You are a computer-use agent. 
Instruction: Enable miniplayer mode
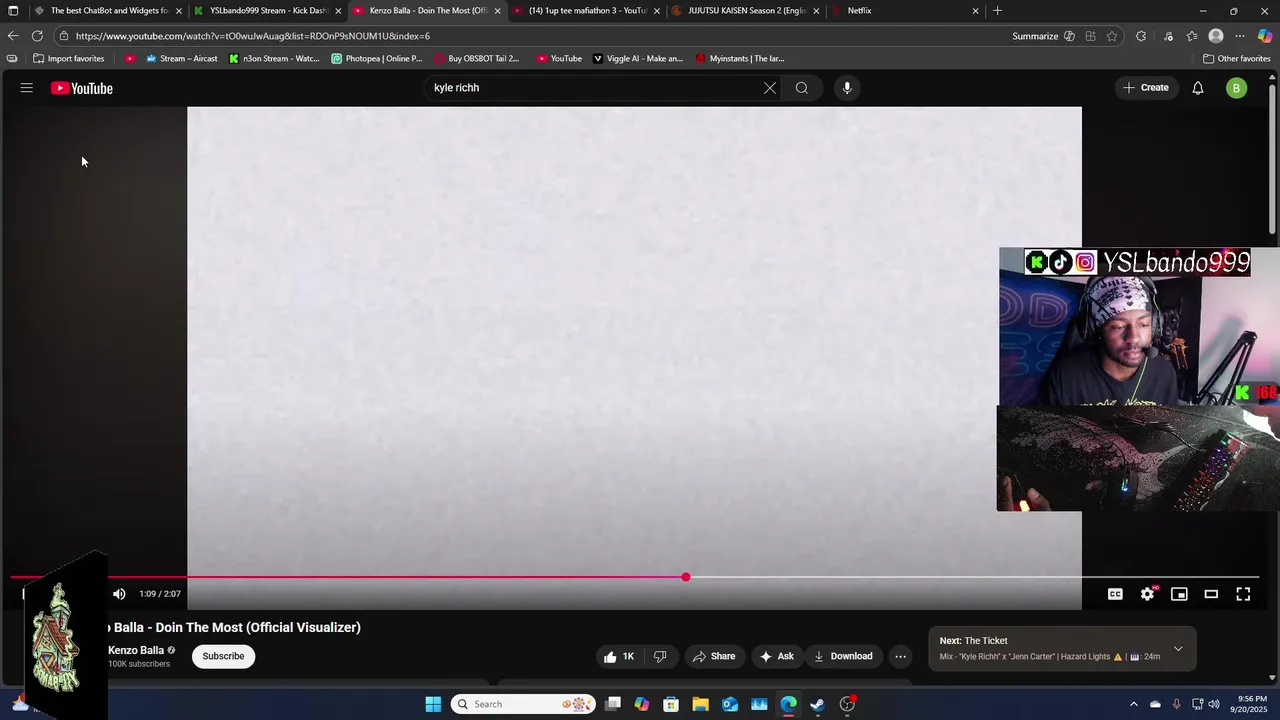(1179, 594)
